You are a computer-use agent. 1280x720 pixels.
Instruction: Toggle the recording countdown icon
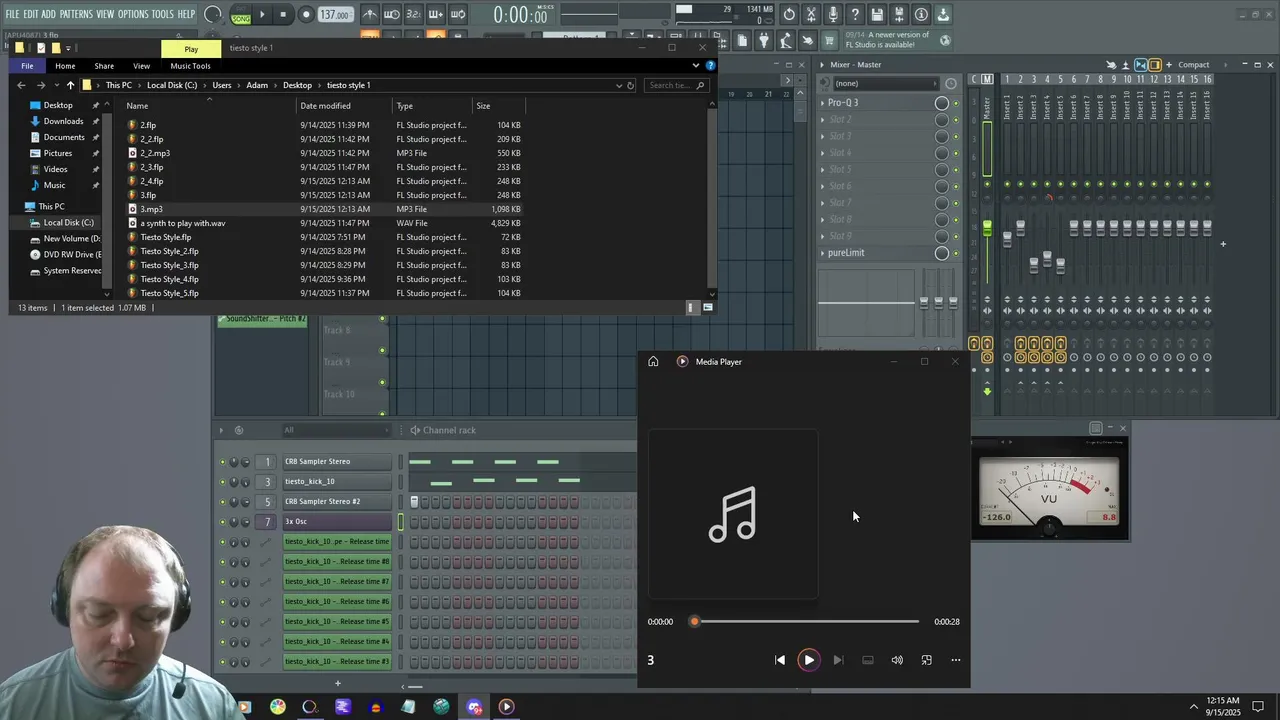[x=414, y=14]
